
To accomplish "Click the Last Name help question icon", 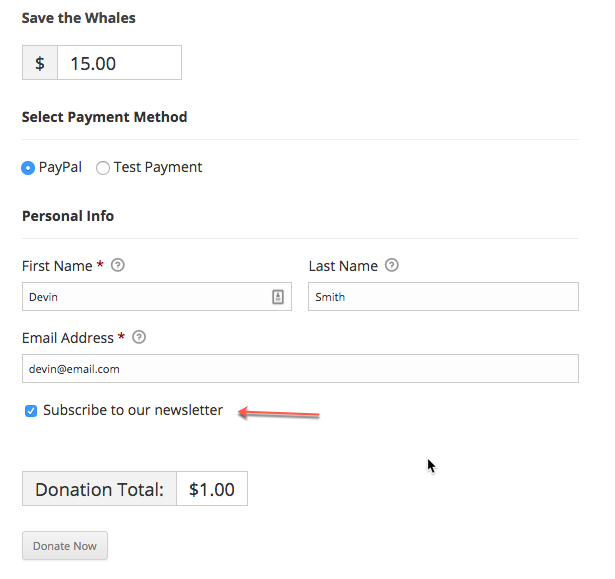I will (391, 265).
